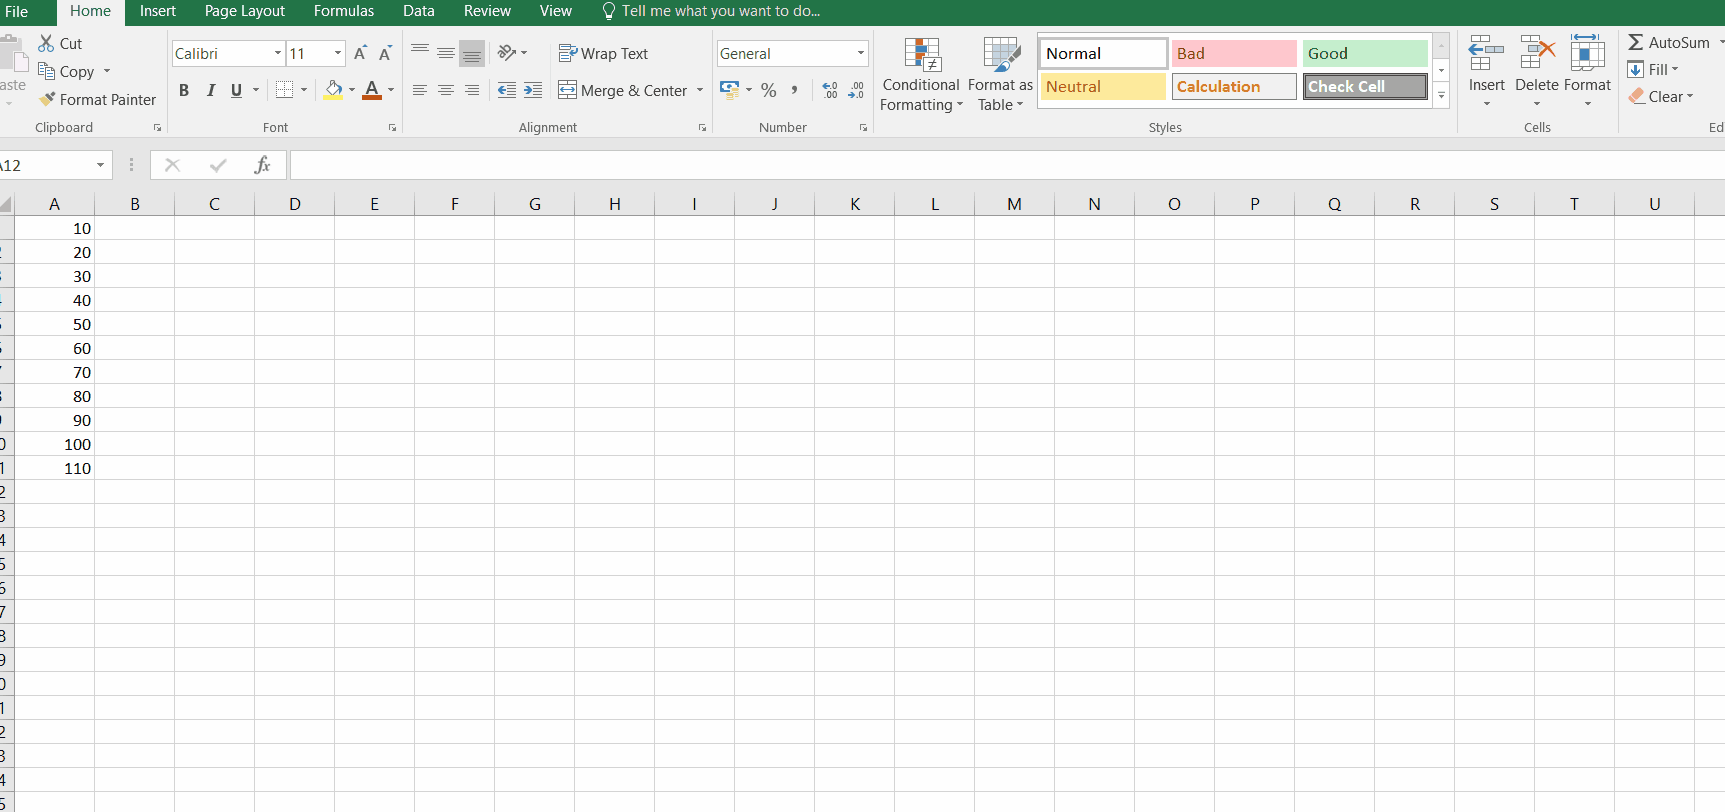Increase font size with larger A icon
The width and height of the screenshot is (1725, 812).
[361, 53]
